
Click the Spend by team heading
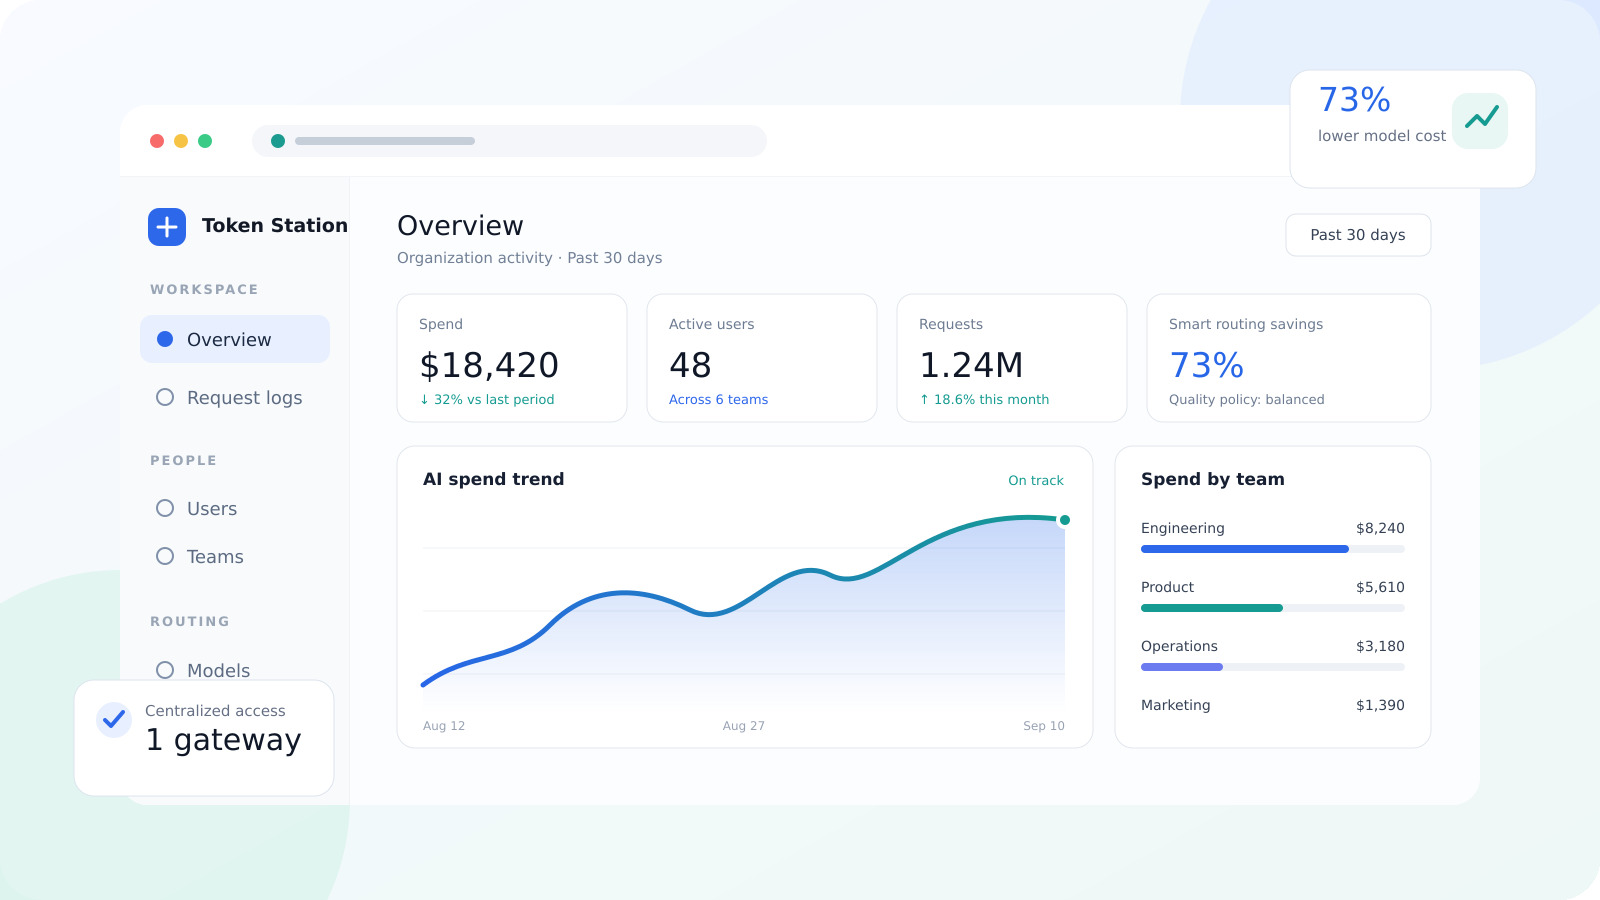1213,479
